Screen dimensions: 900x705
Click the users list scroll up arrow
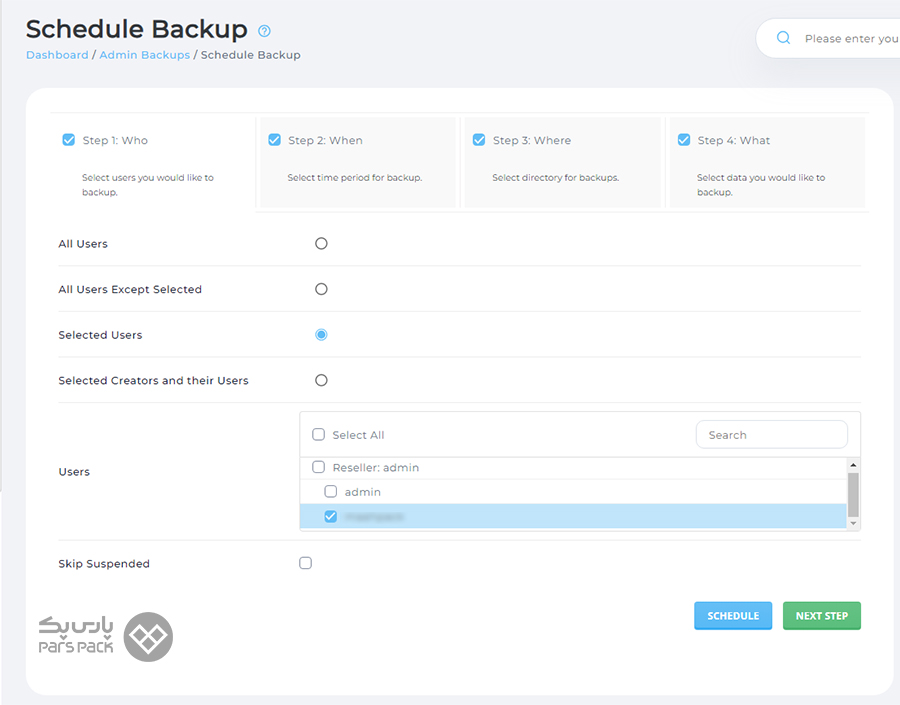pos(853,465)
